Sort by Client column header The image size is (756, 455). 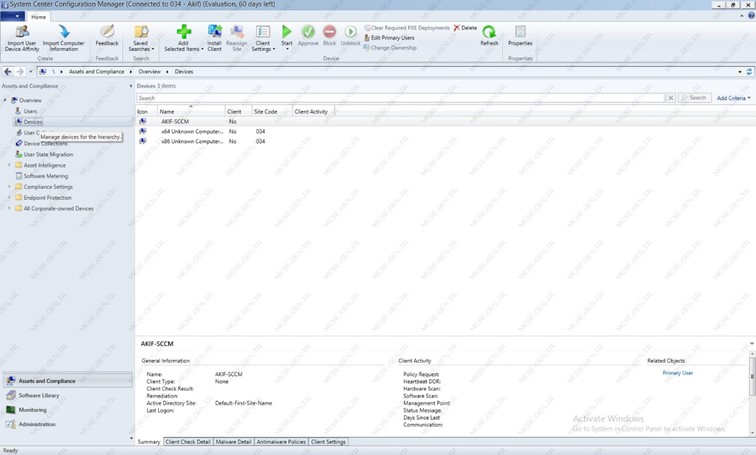[238, 111]
